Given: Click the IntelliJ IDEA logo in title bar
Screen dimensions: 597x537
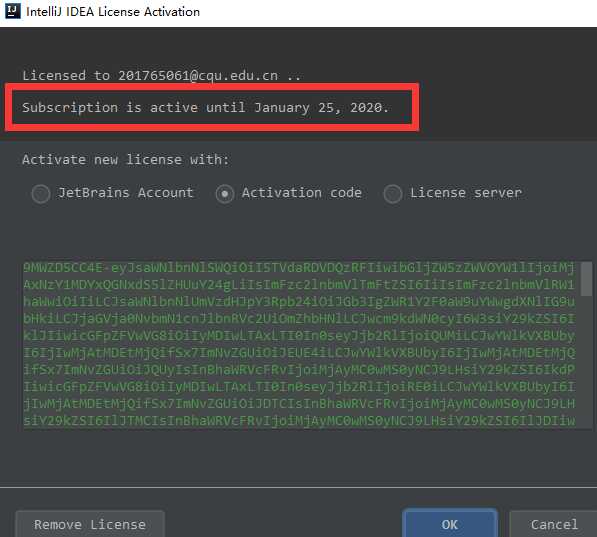Looking at the screenshot, I should coord(13,11).
